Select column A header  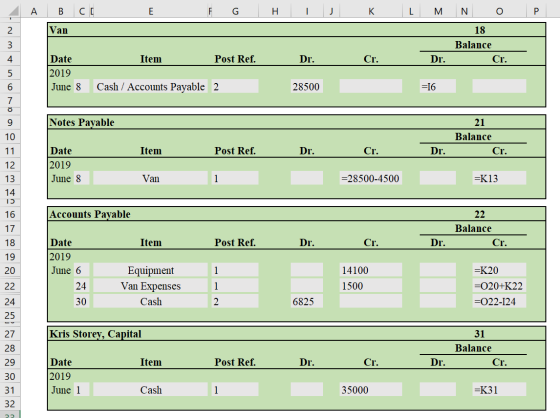pyautogui.click(x=34, y=11)
